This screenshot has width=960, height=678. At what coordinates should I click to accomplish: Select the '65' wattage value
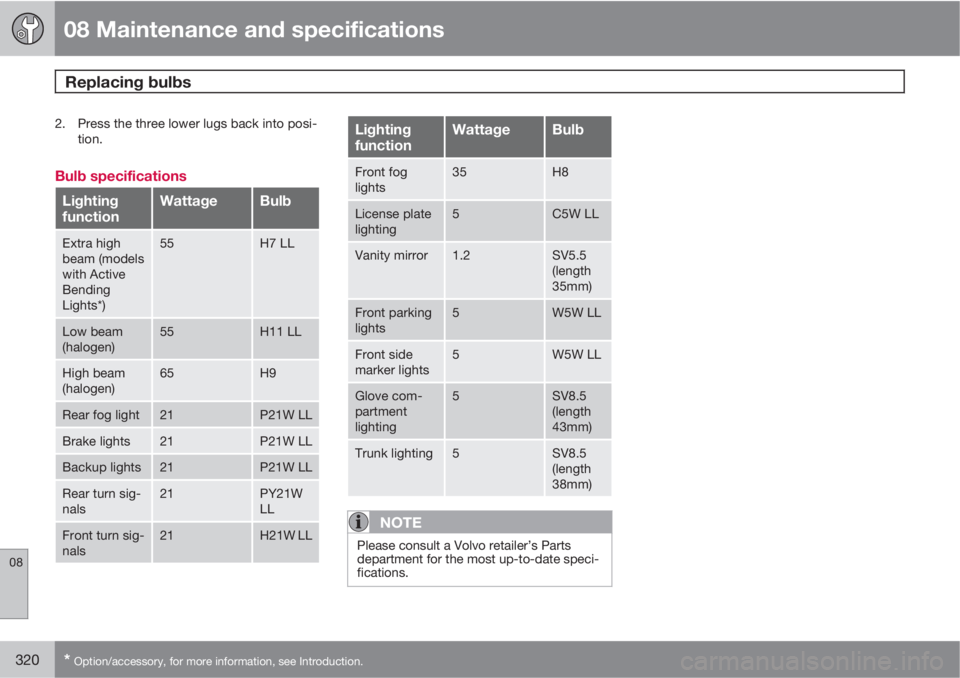pos(167,373)
